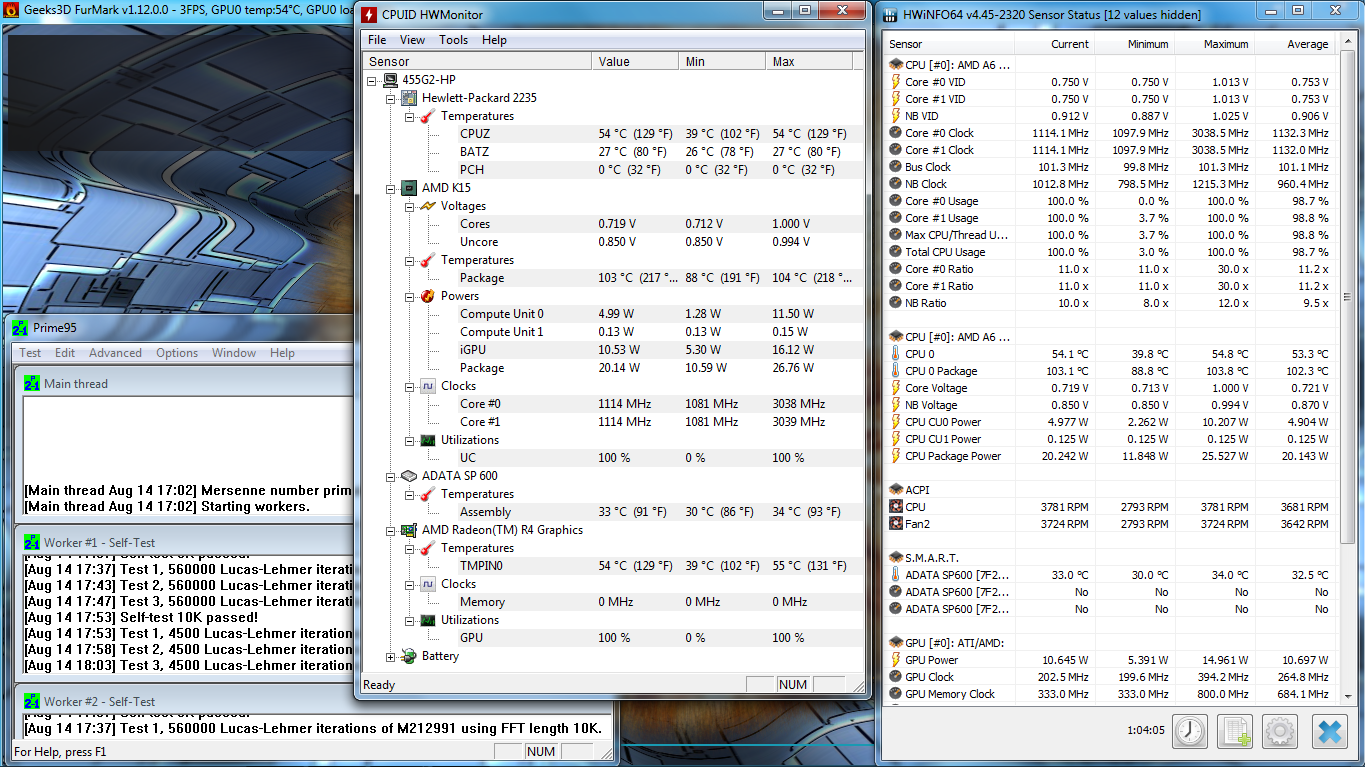This screenshot has width=1365, height=767.
Task: Collapse the 455G2-HP root node
Action: click(373, 80)
